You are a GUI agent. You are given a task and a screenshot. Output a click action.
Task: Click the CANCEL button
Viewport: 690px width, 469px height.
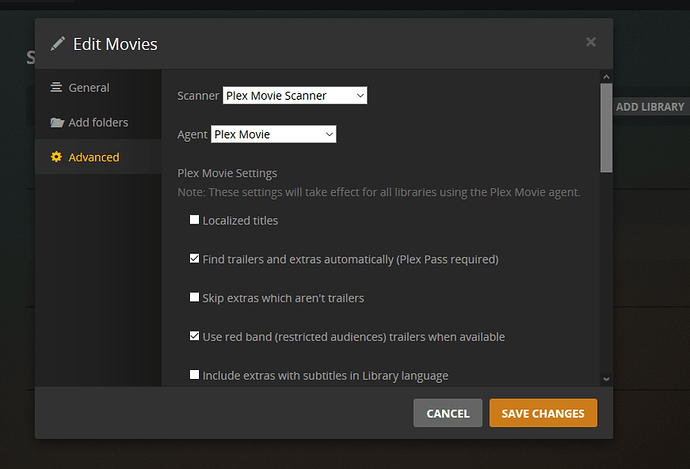pos(448,413)
